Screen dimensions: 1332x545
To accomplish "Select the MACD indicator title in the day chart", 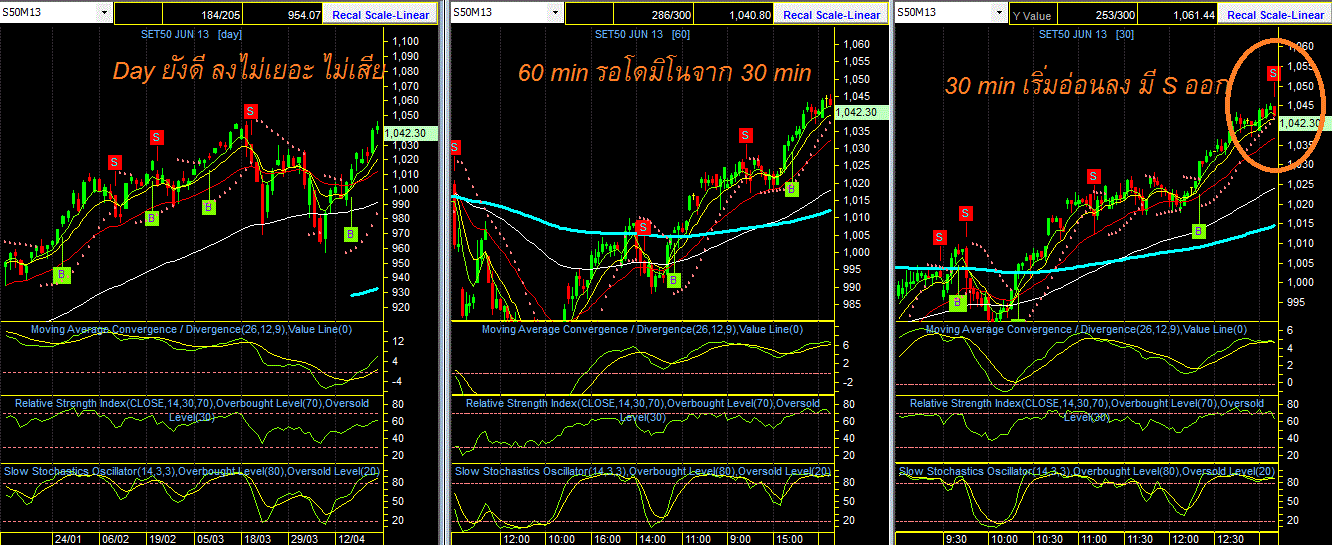I will tap(191, 329).
